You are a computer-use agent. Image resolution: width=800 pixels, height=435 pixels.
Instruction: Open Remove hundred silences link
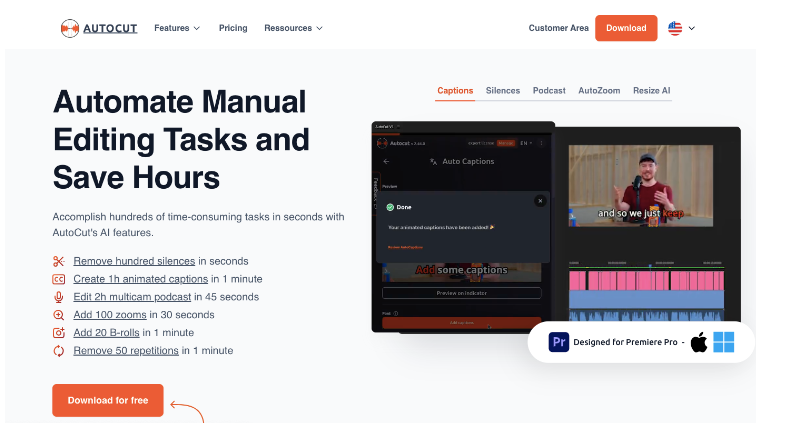tap(134, 261)
